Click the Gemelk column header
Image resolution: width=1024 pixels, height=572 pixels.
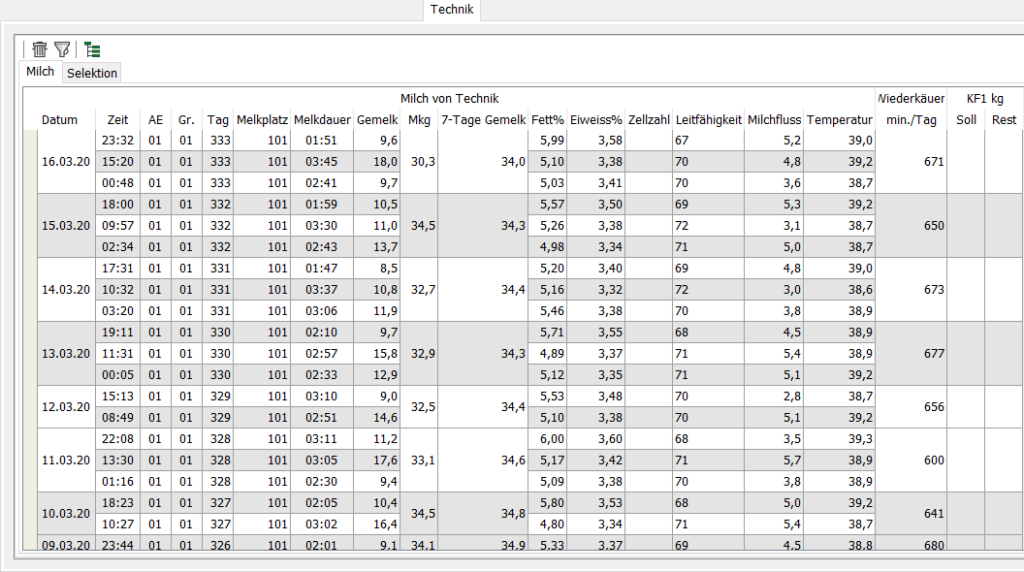coord(377,120)
